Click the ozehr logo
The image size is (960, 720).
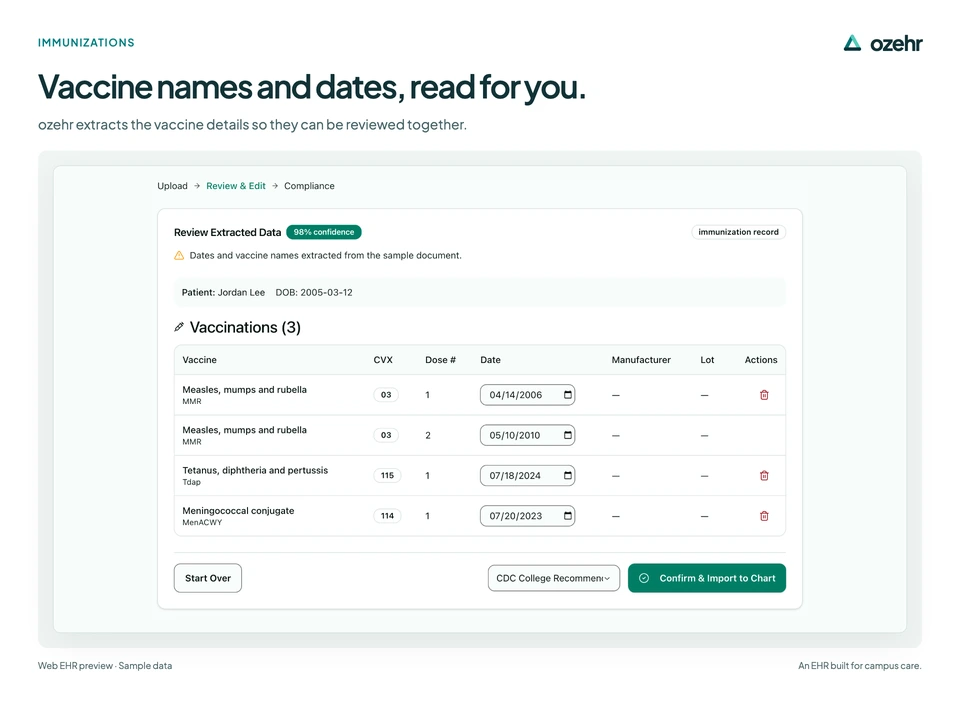click(x=882, y=43)
